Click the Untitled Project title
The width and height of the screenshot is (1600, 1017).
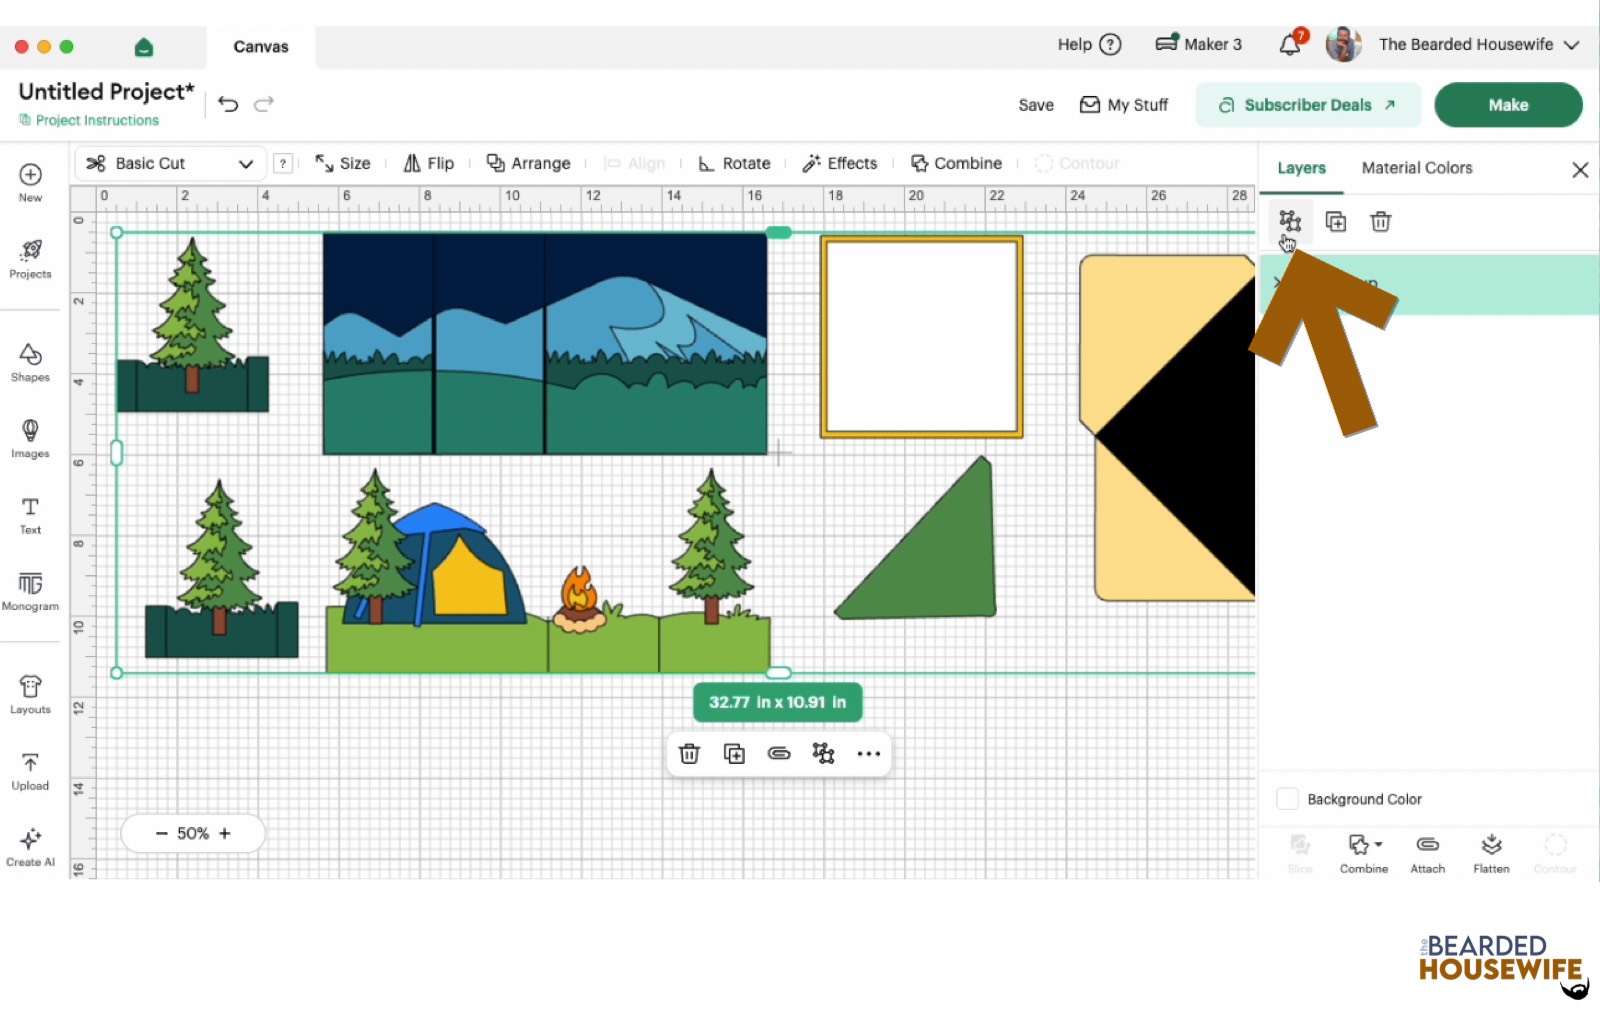click(x=106, y=91)
